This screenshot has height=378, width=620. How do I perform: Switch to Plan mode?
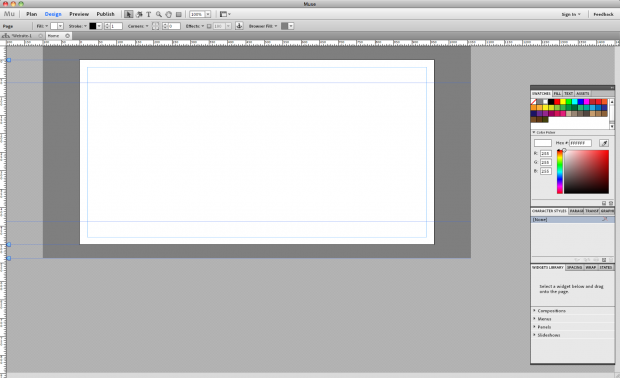point(32,14)
